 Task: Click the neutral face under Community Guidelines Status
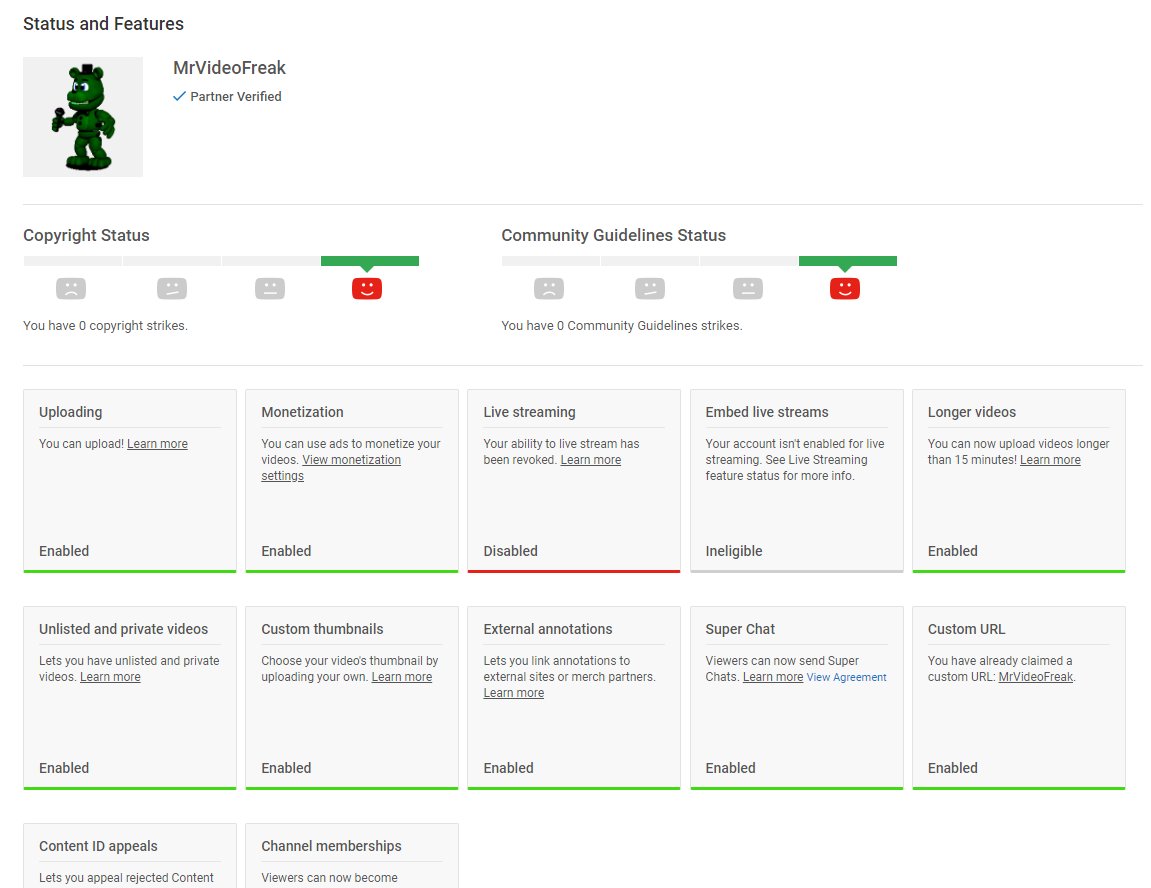pos(748,288)
